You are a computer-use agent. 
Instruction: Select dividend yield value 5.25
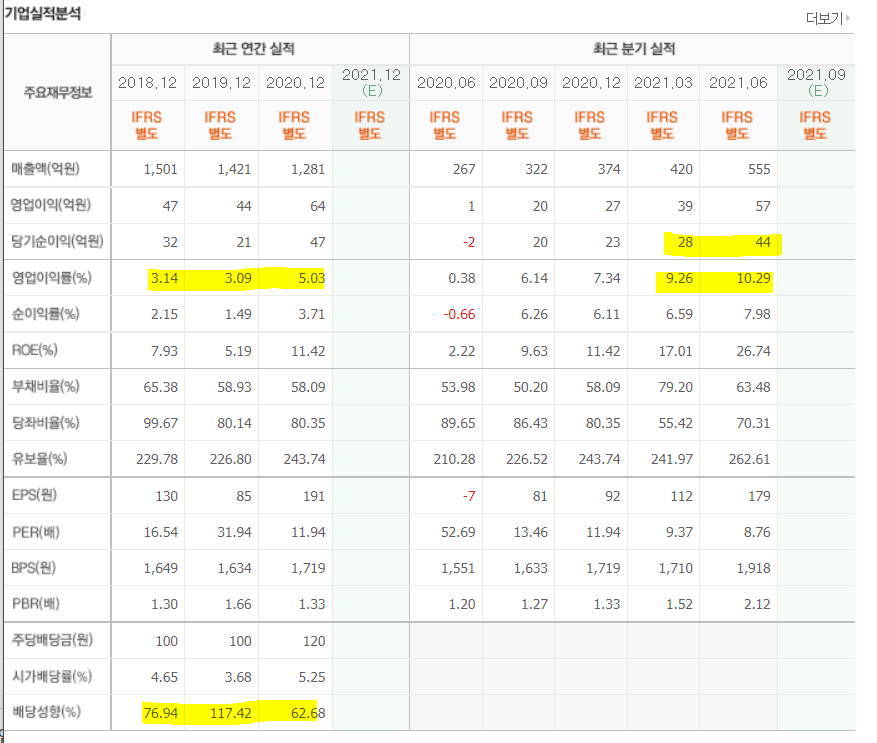(312, 677)
